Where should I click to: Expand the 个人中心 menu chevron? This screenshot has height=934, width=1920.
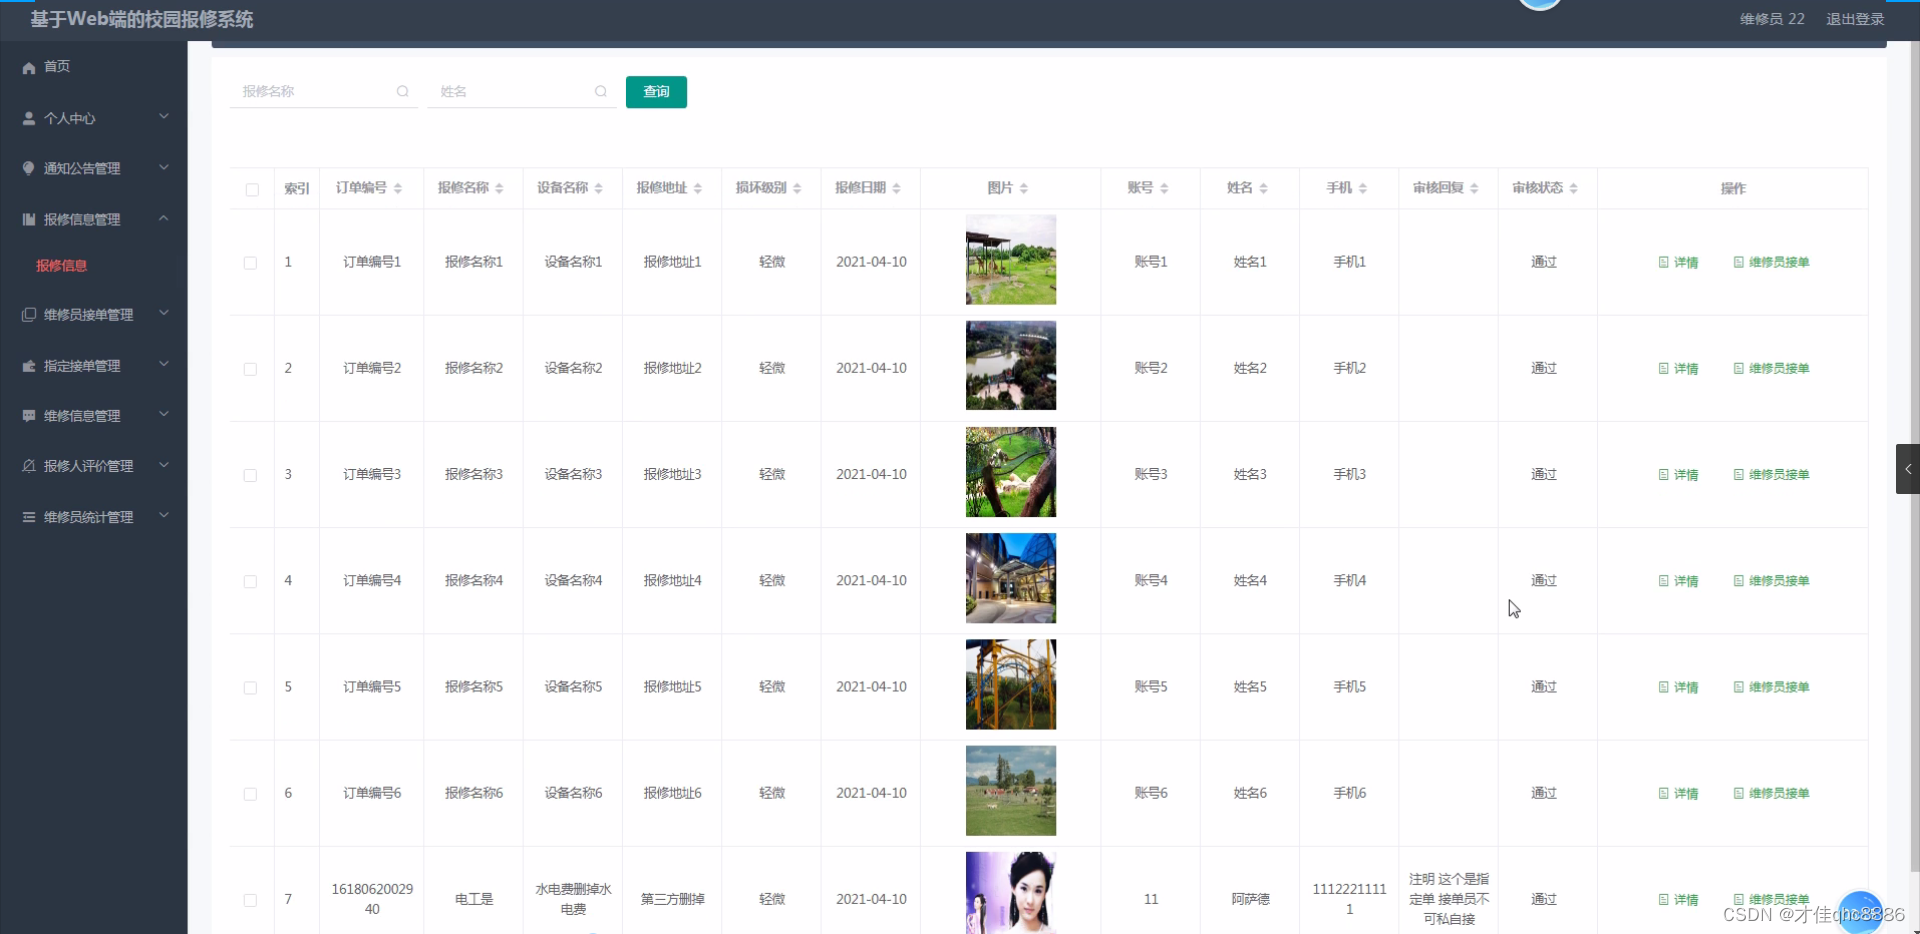(164, 117)
